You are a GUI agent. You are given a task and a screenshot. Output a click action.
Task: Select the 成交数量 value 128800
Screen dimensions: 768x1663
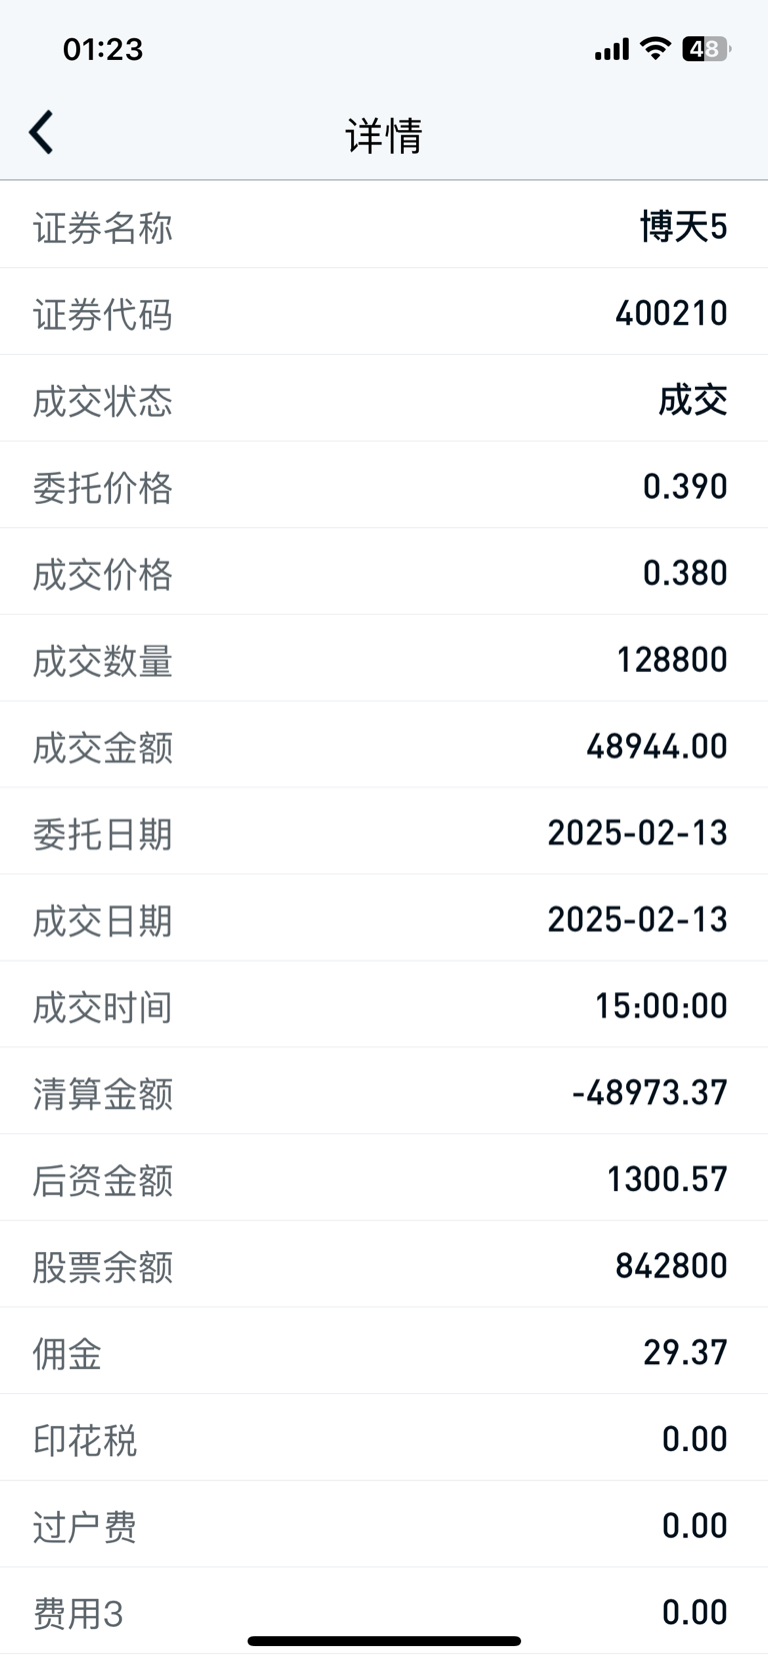point(672,660)
